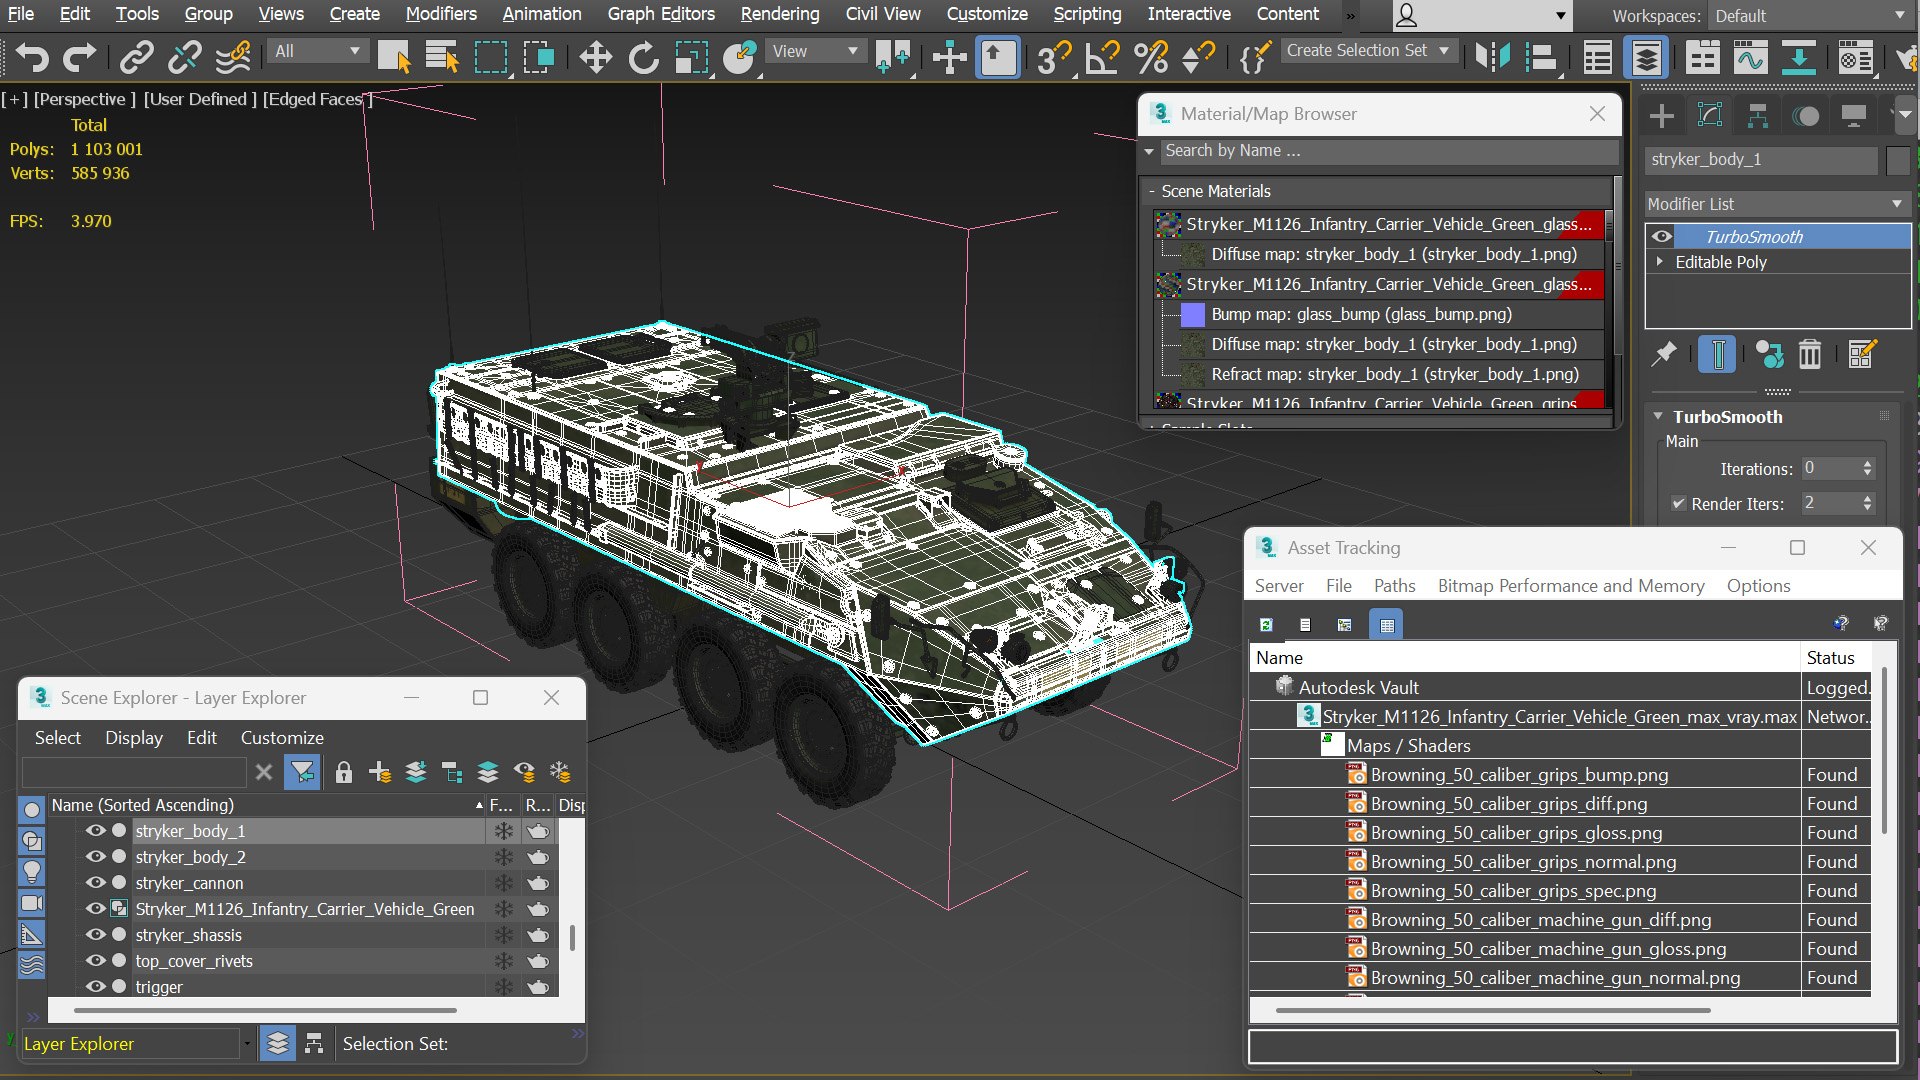Image resolution: width=1920 pixels, height=1080 pixels.
Task: Click Edged Faces viewport label
Action: click(317, 99)
